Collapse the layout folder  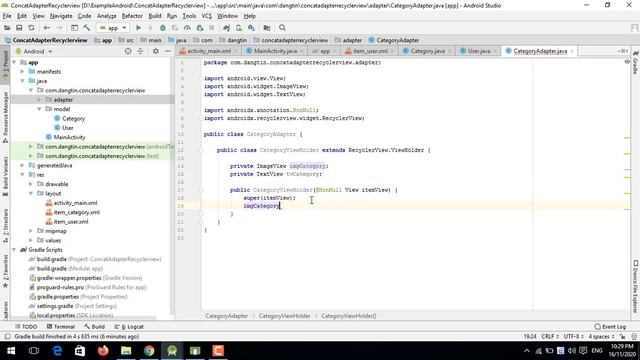31,193
